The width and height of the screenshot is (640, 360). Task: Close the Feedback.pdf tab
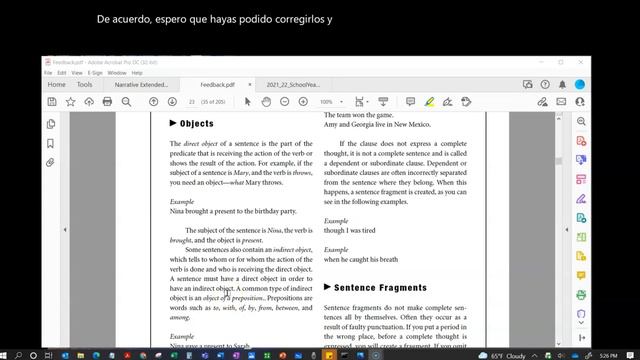(250, 84)
